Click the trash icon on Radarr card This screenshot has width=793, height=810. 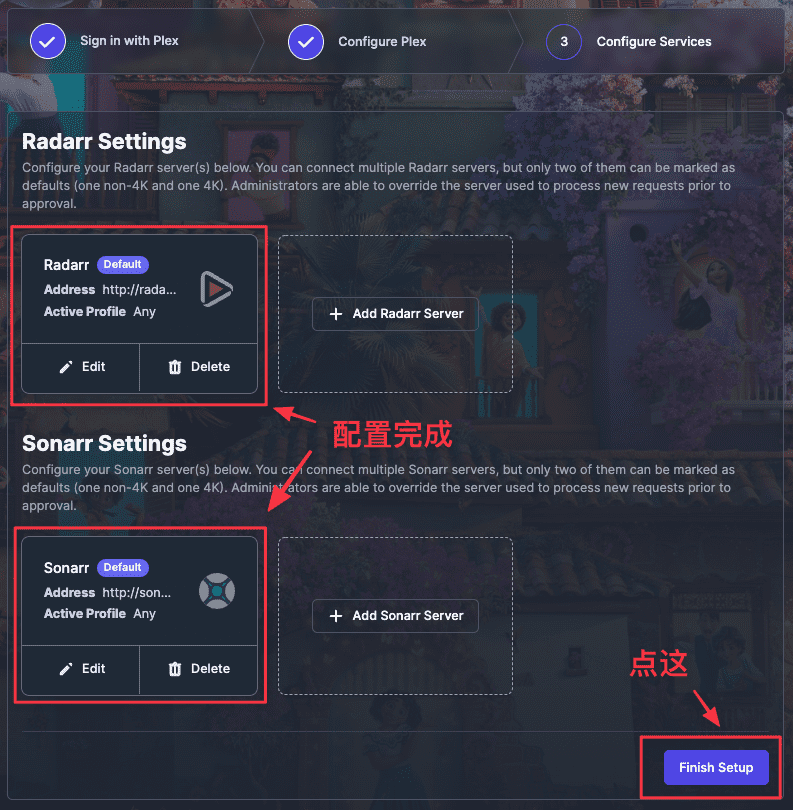coord(175,367)
